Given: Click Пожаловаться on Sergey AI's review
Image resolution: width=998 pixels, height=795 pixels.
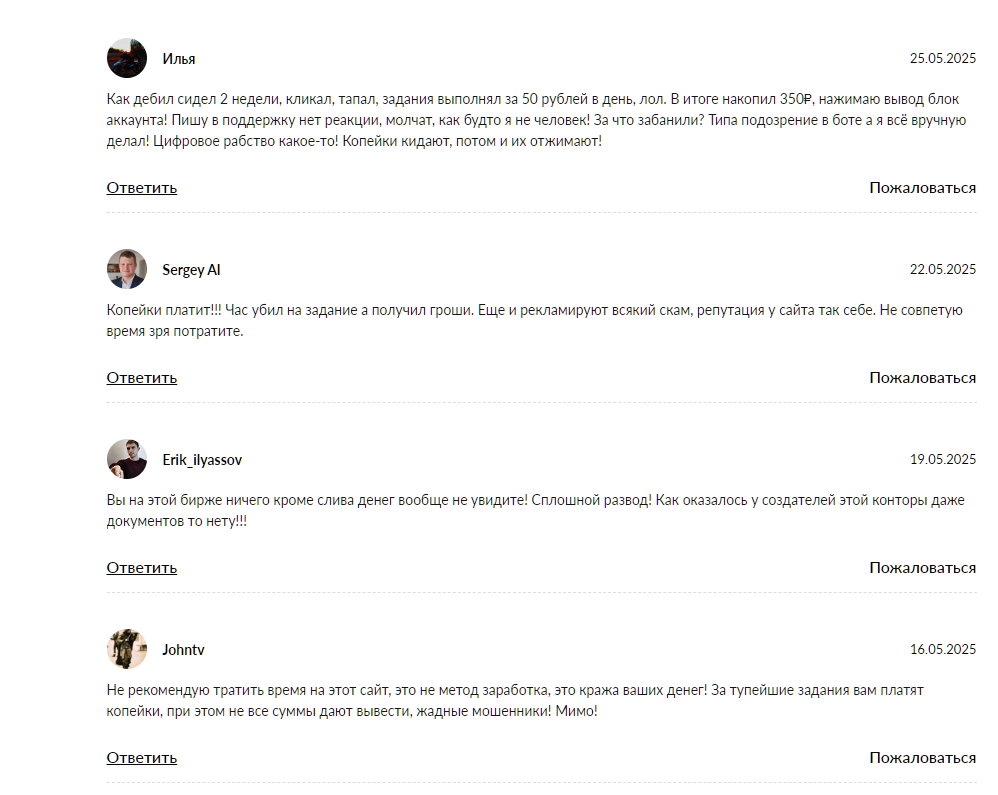Looking at the screenshot, I should tap(922, 378).
